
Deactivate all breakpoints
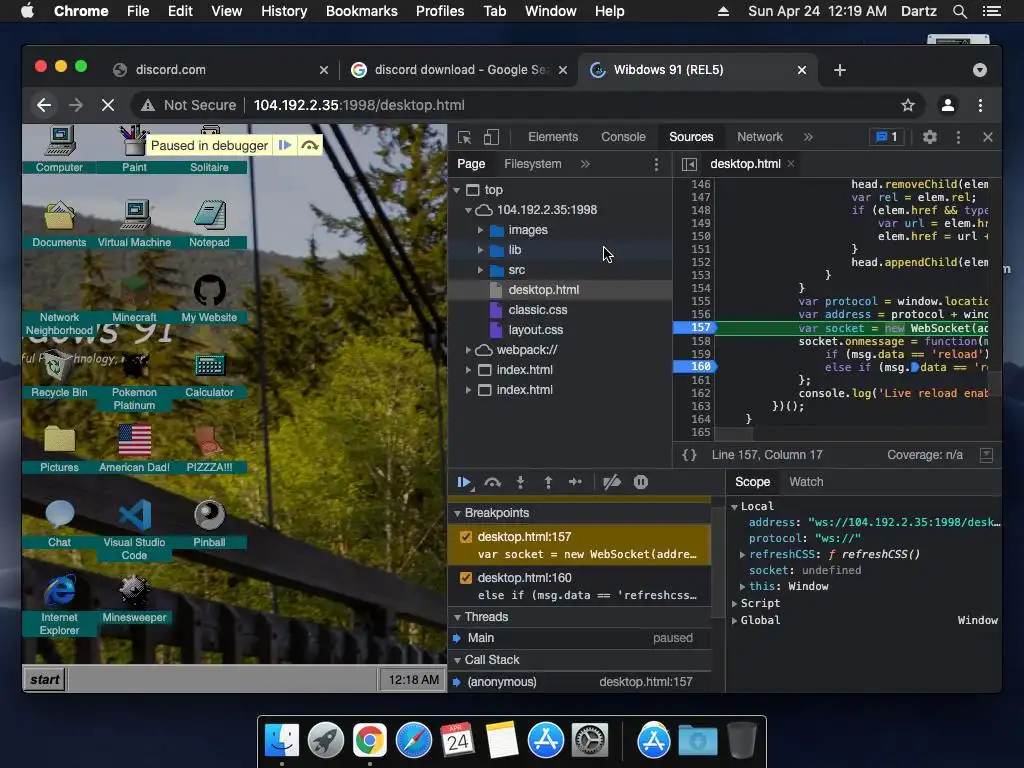(612, 482)
